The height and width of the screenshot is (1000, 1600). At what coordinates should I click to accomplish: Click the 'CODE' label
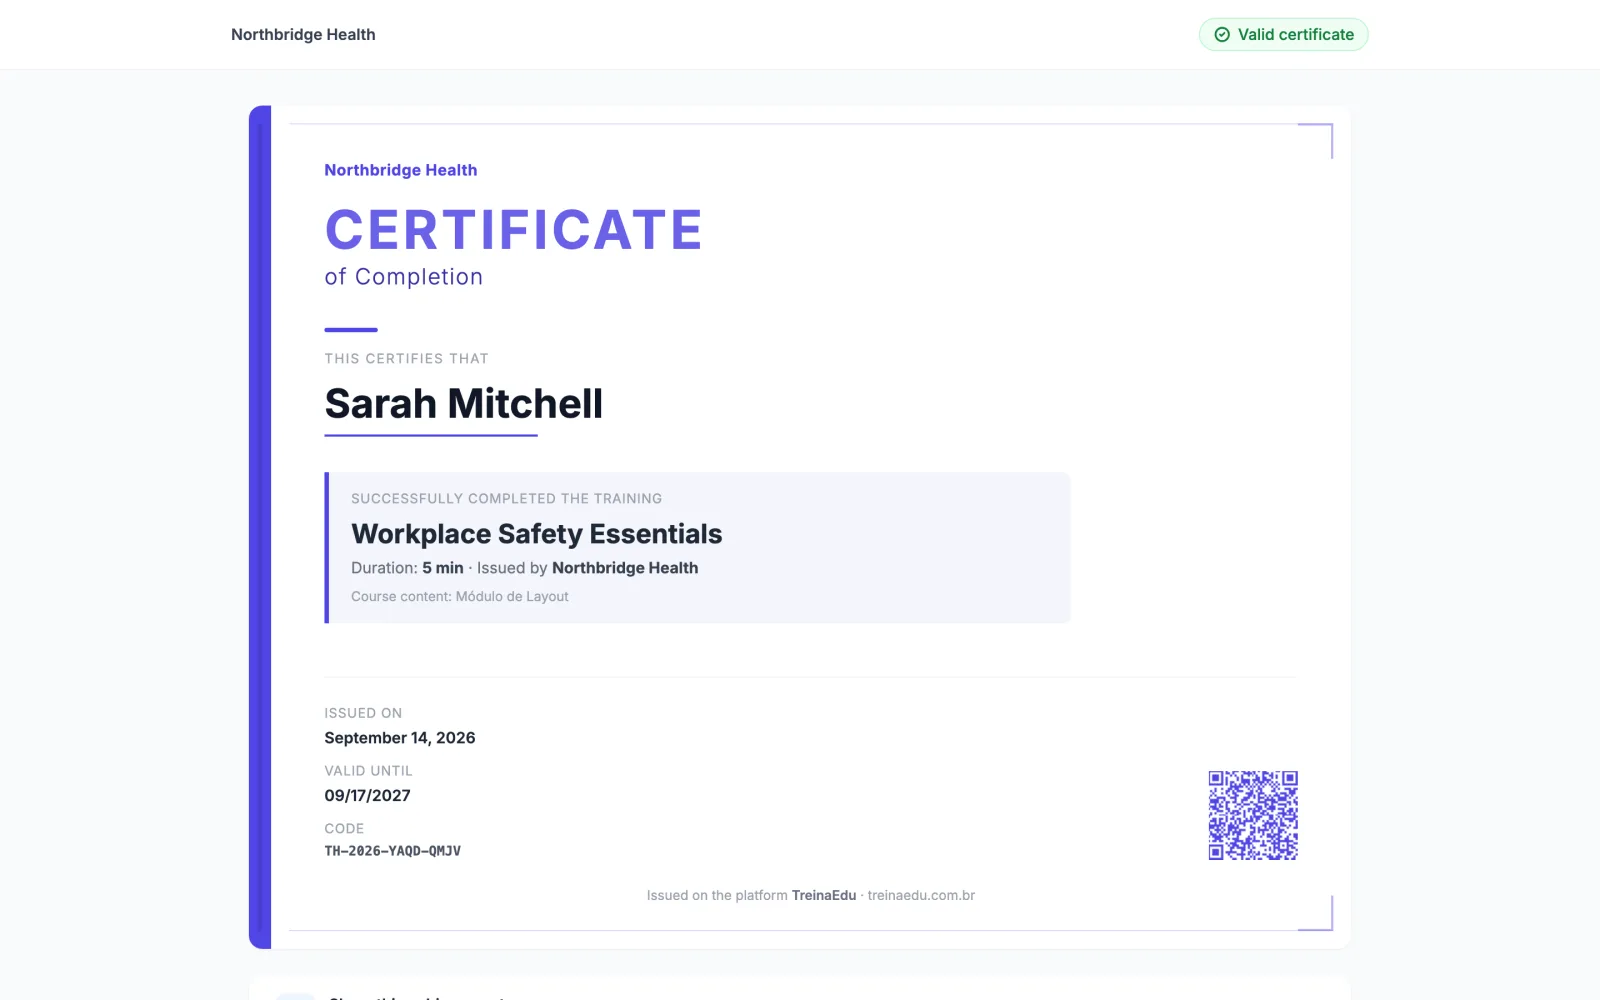344,829
